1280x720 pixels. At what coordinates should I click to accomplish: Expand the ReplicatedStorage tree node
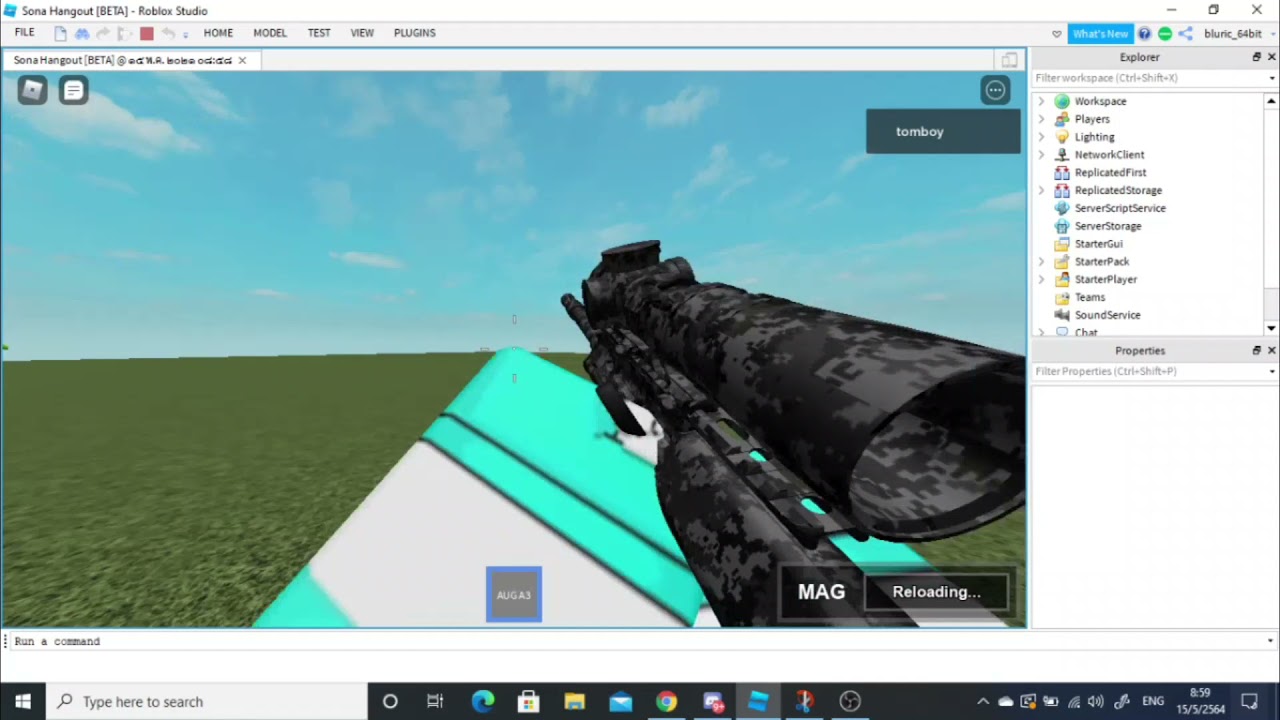1041,190
